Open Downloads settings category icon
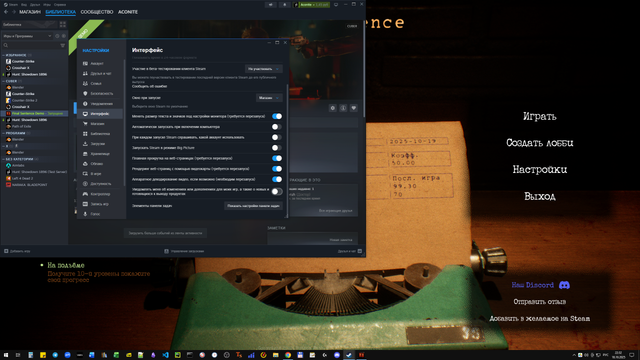The height and width of the screenshot is (360, 640). [x=85, y=144]
